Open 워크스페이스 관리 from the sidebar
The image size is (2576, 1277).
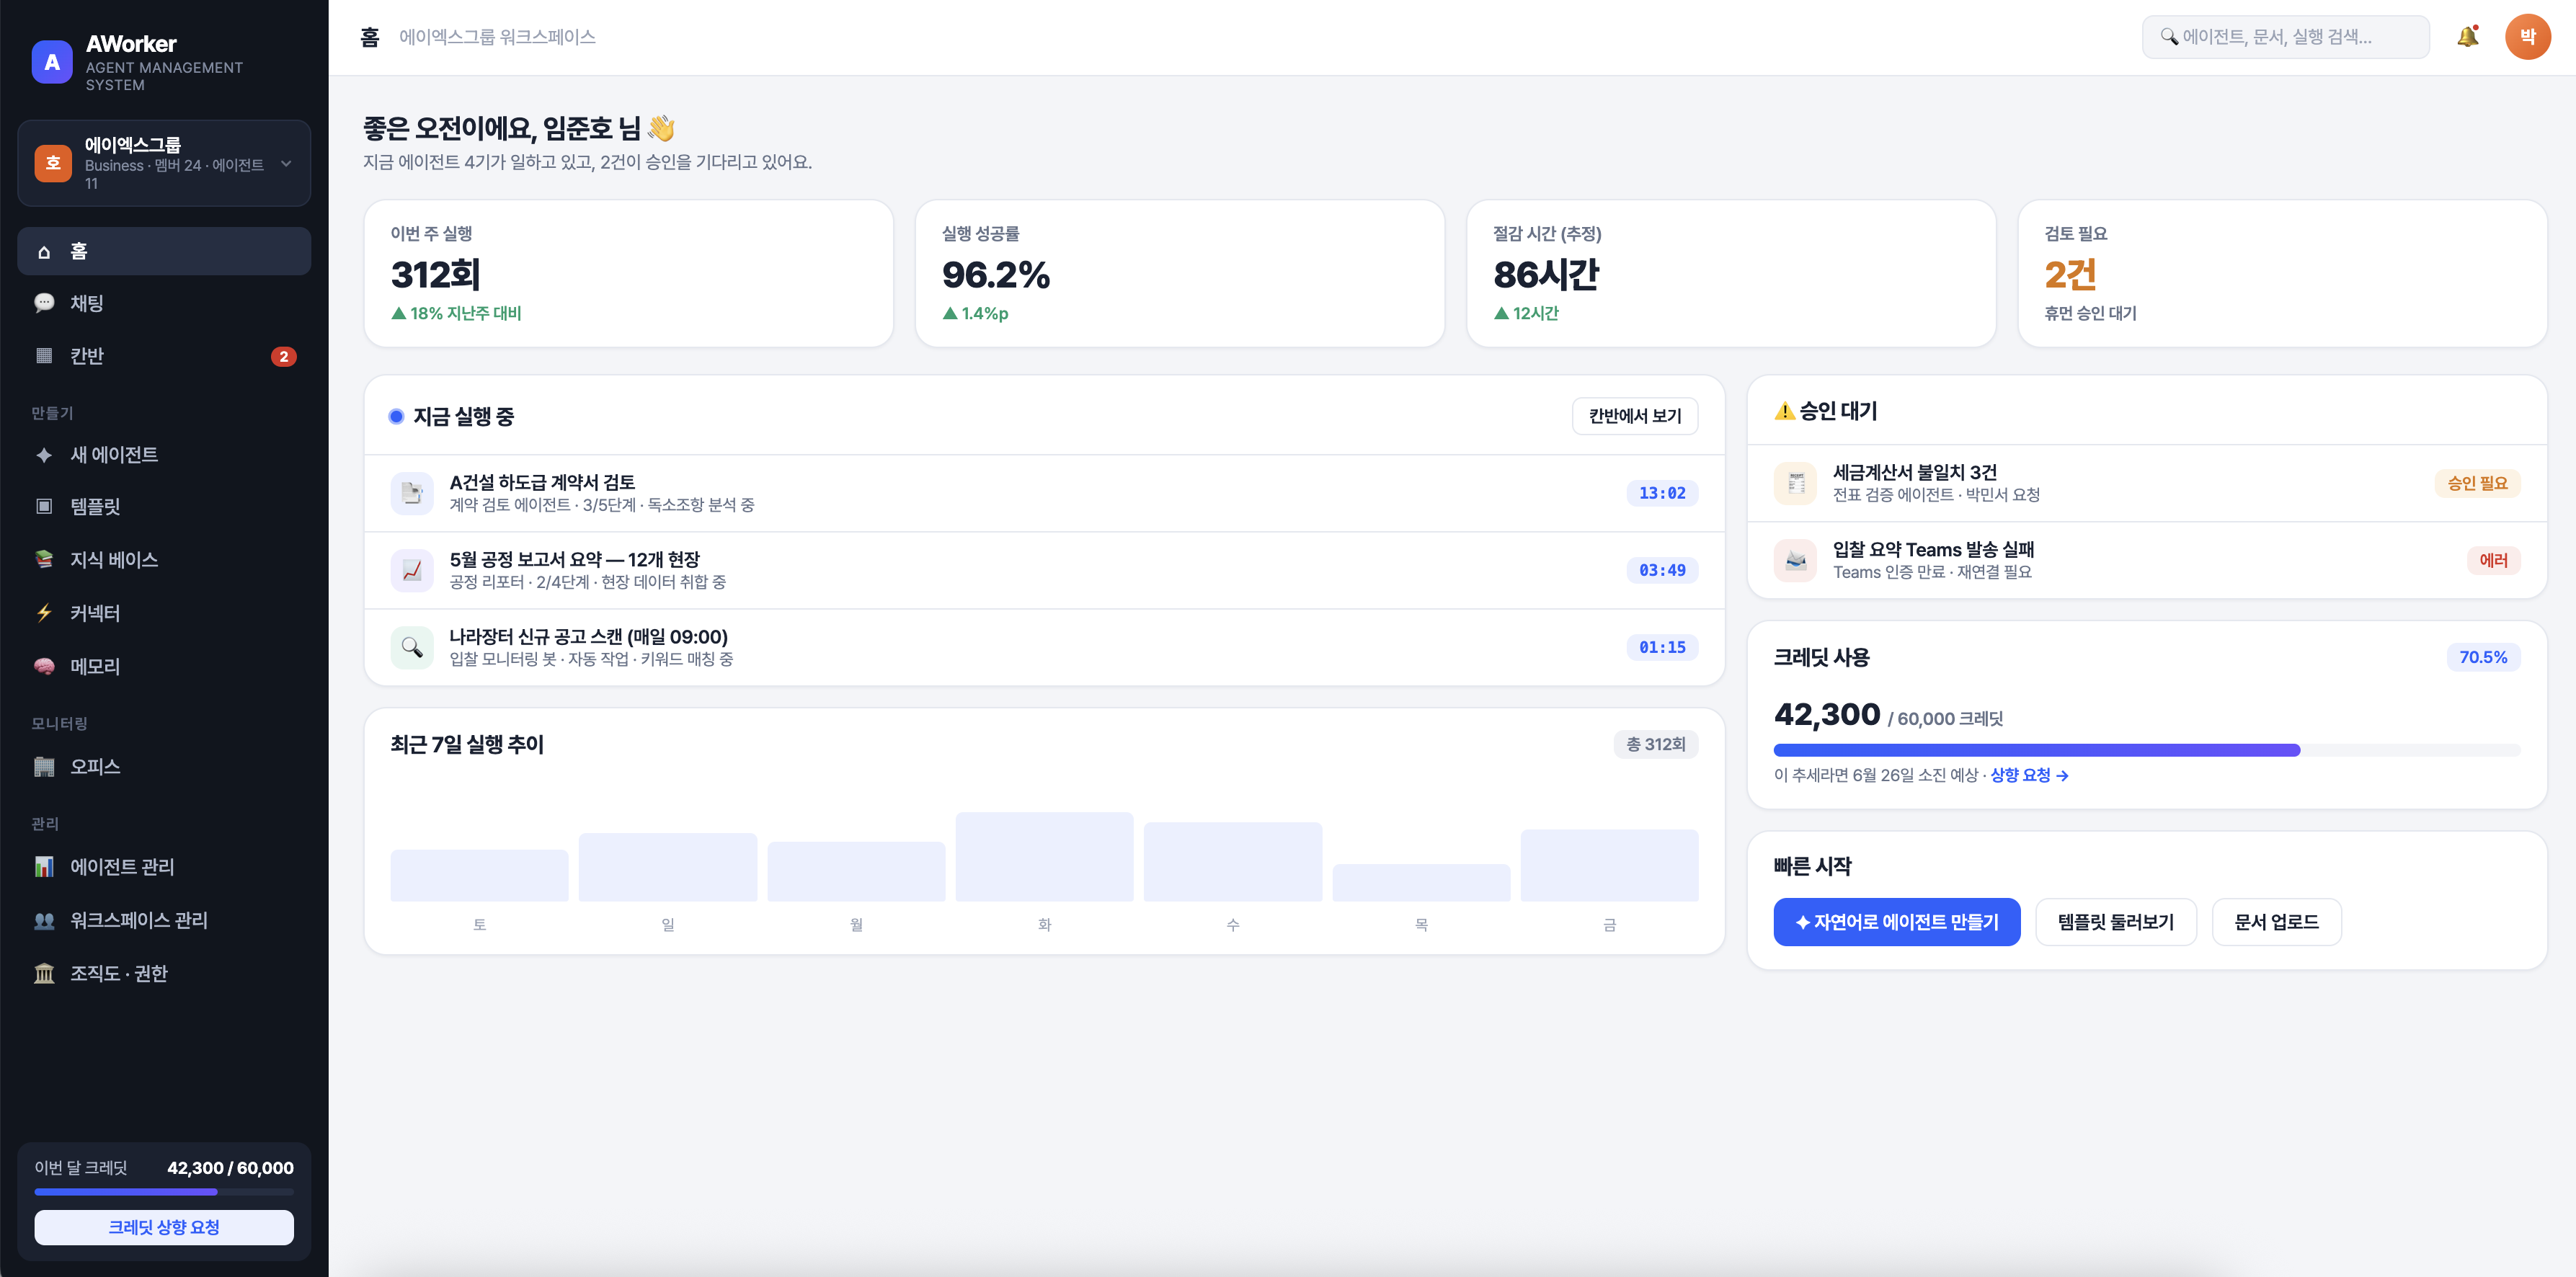coord(164,920)
